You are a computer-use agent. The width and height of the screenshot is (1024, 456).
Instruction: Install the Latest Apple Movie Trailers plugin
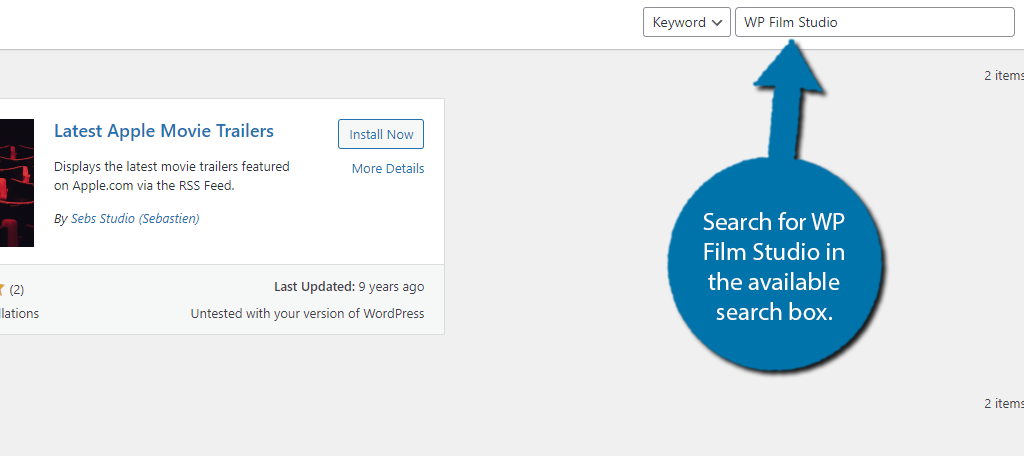pos(381,134)
